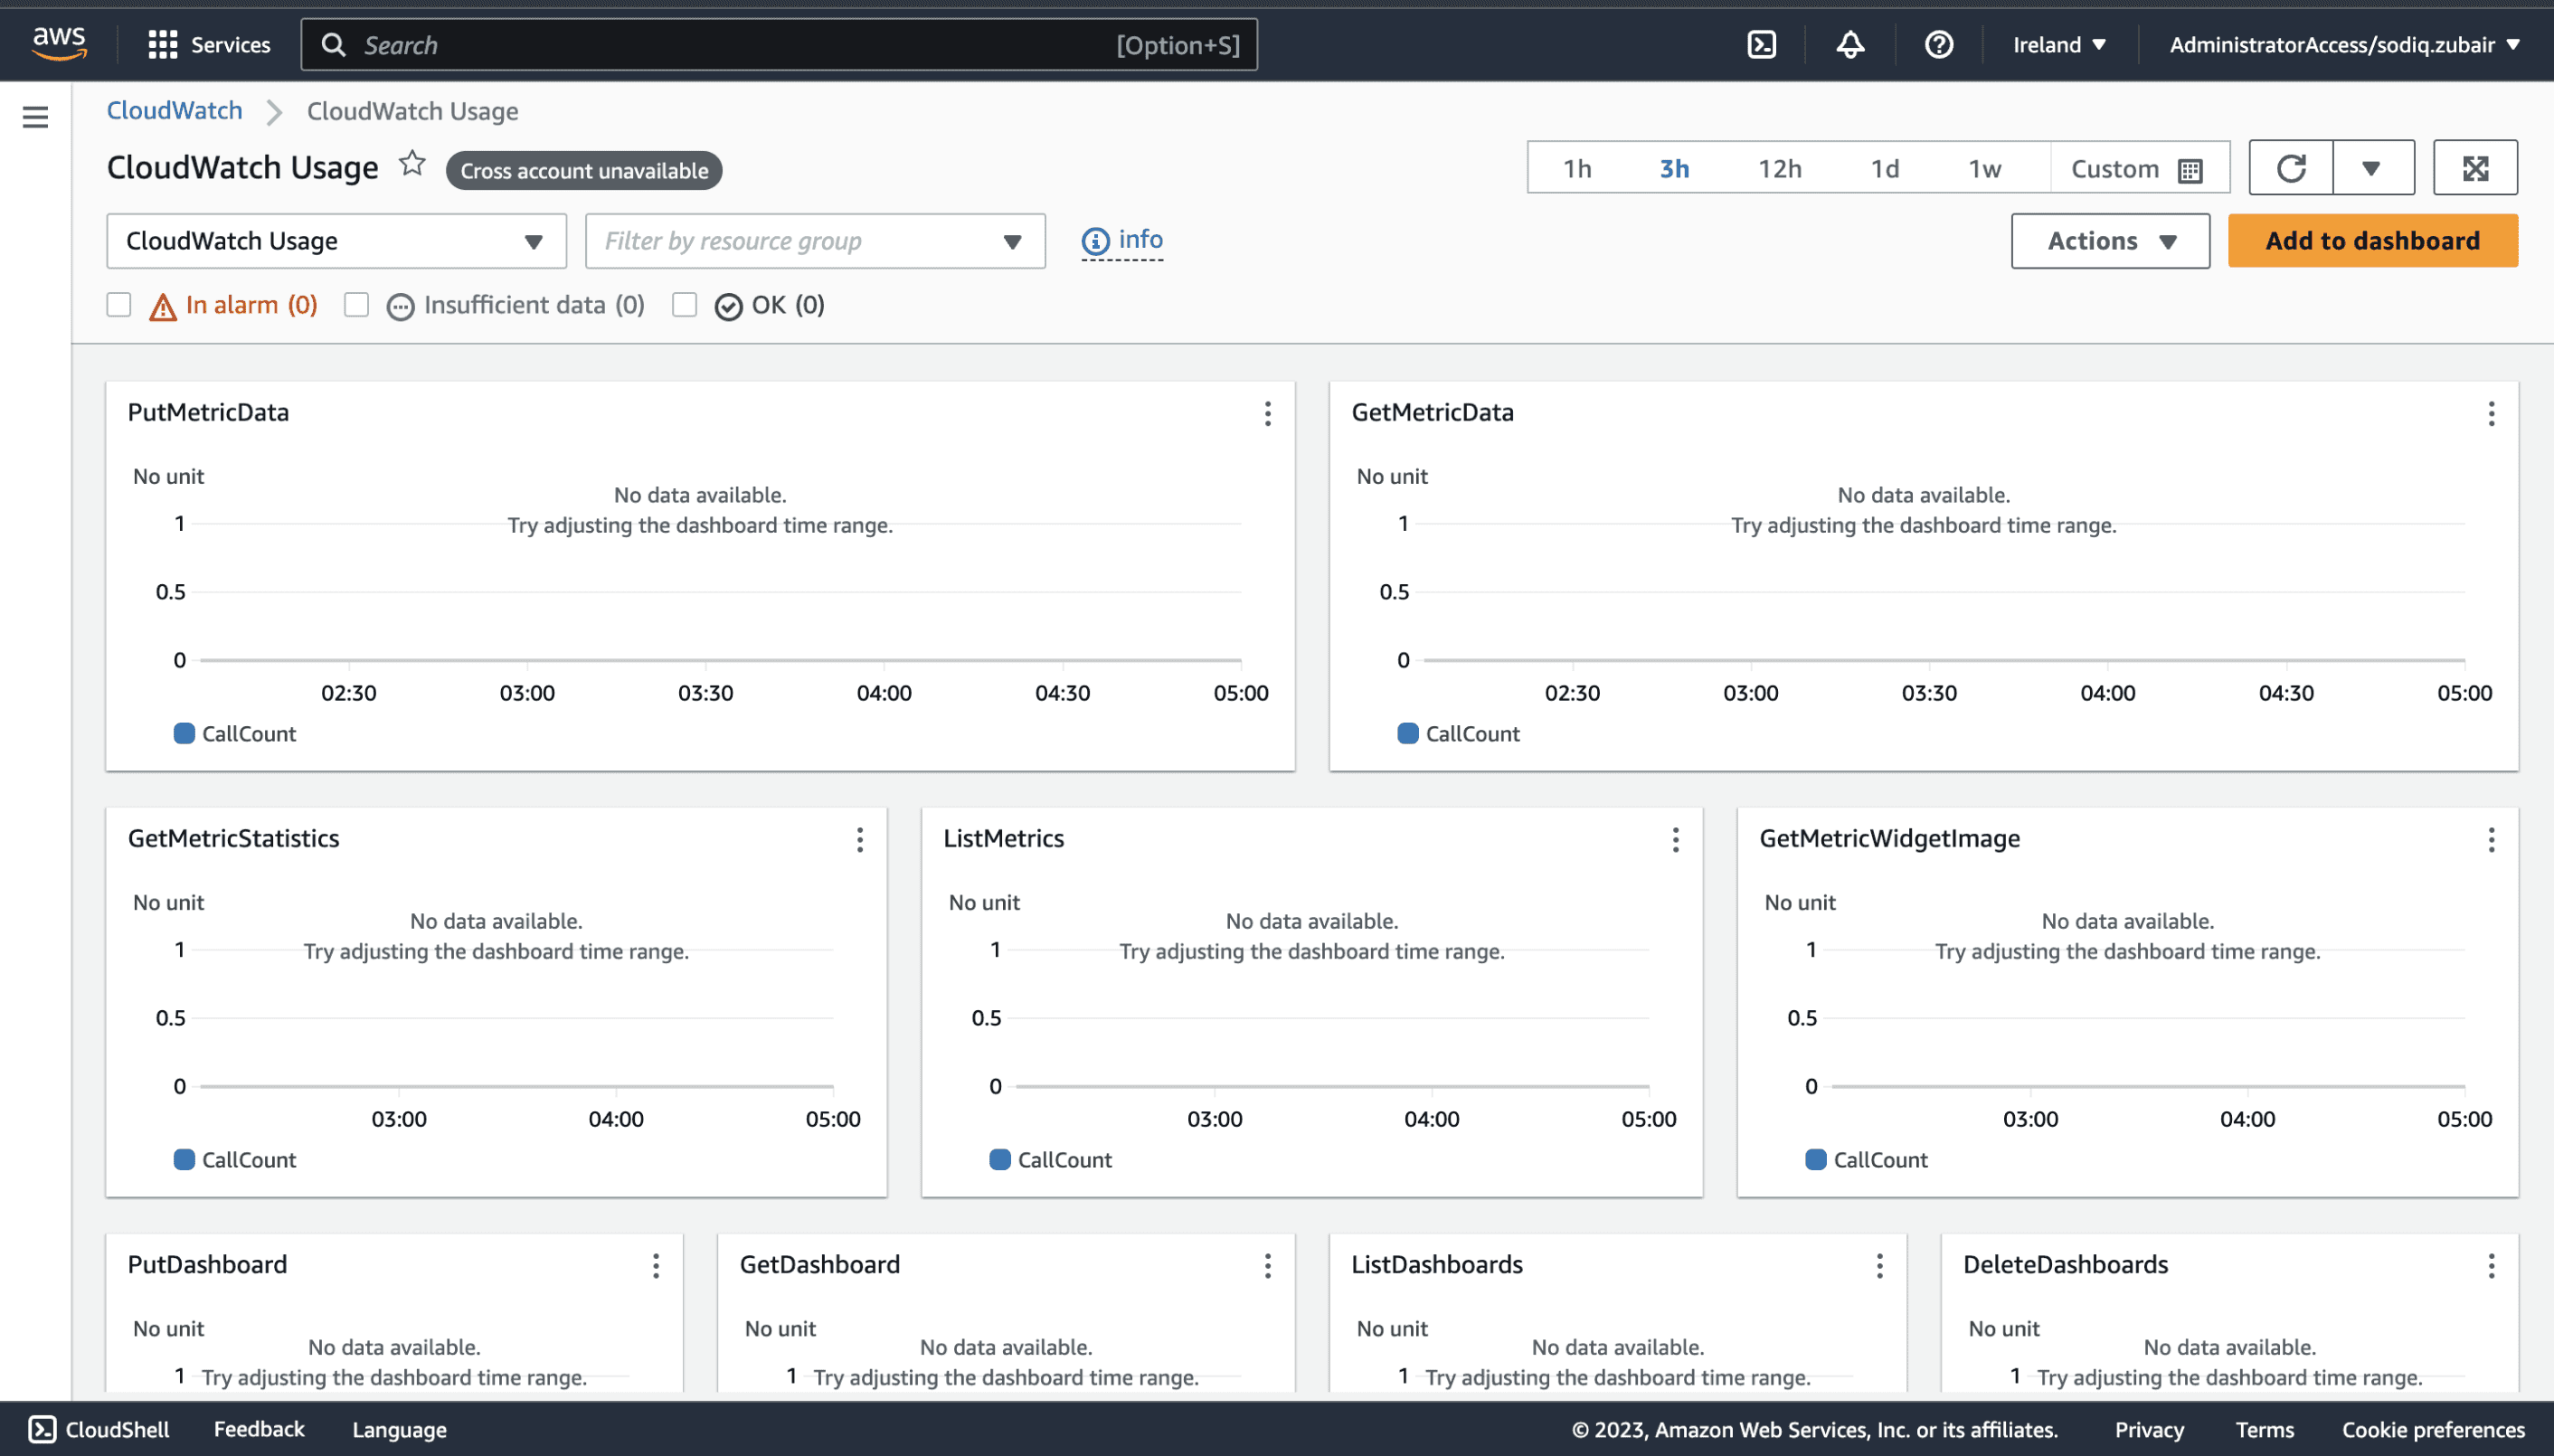Follow the CloudWatch breadcrumb link
Screen dimensions: 2554x1456
click(174, 111)
